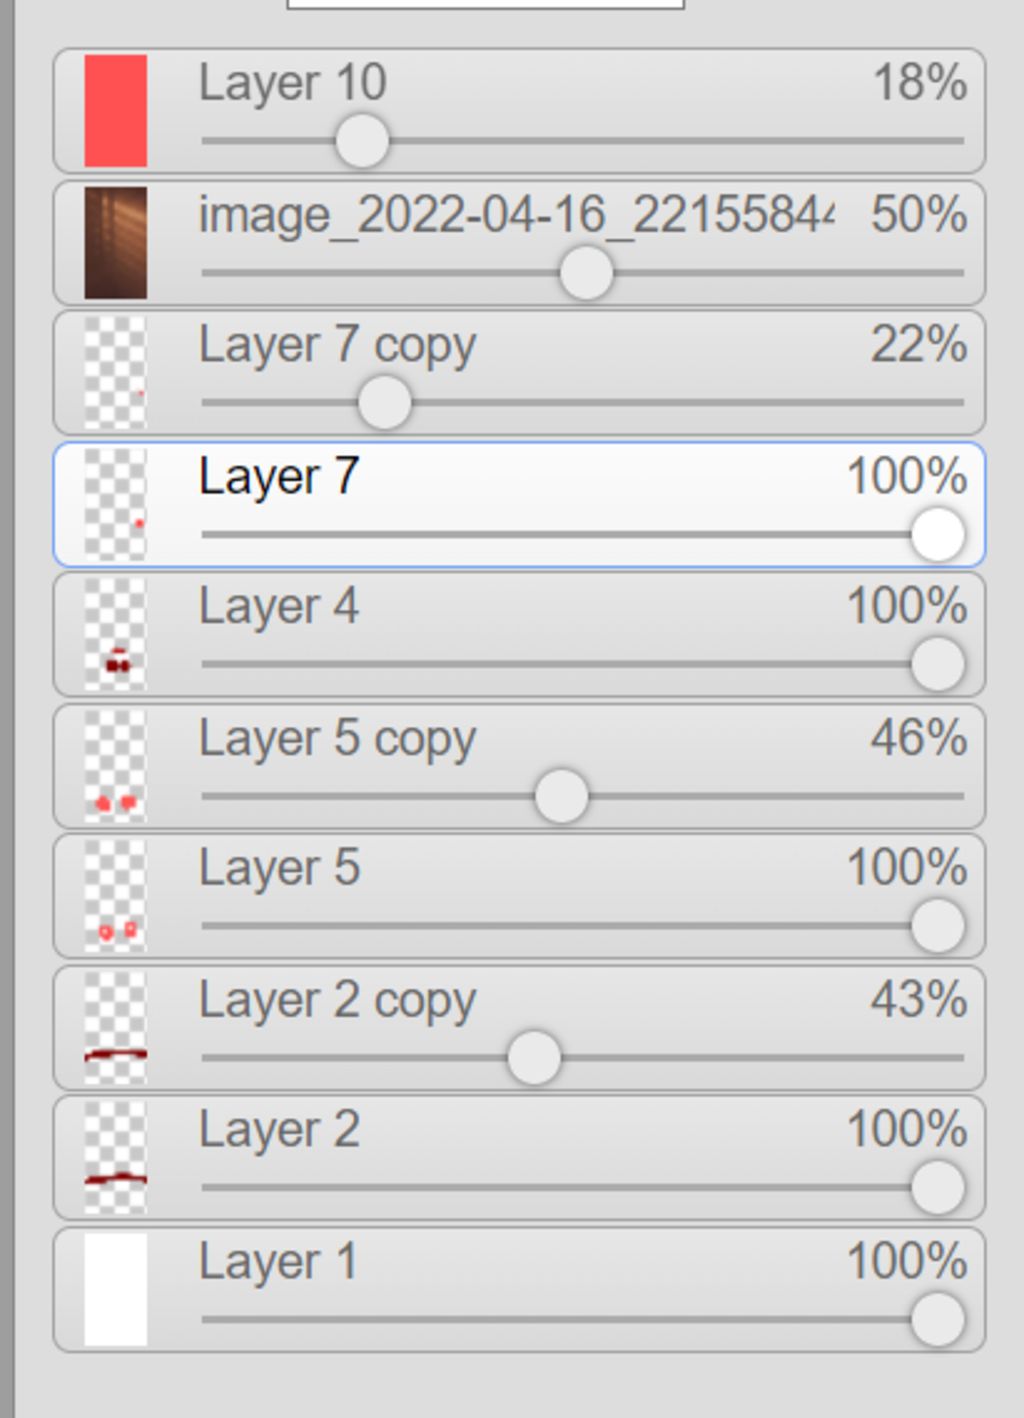This screenshot has width=1024, height=1418.
Task: Click the Layer 4 thumbnail
Action: pos(115,635)
